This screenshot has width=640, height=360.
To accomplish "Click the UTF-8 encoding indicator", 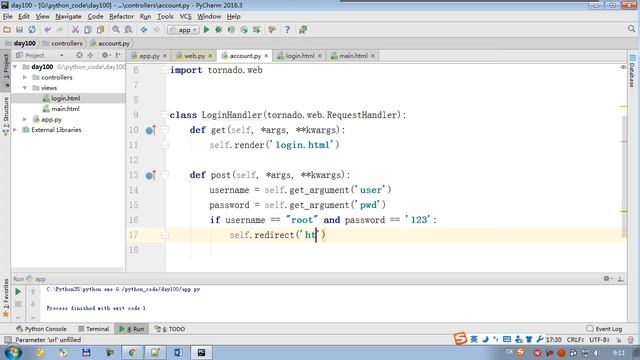I will (599, 340).
